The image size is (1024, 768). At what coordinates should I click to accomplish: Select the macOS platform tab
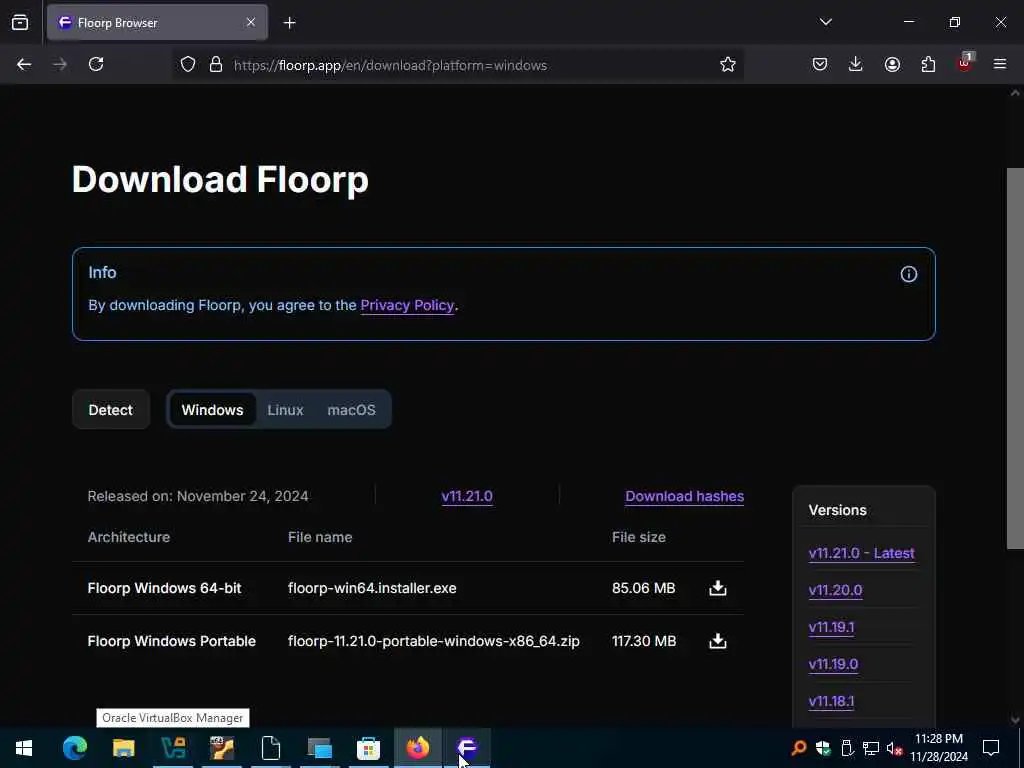pyautogui.click(x=351, y=410)
